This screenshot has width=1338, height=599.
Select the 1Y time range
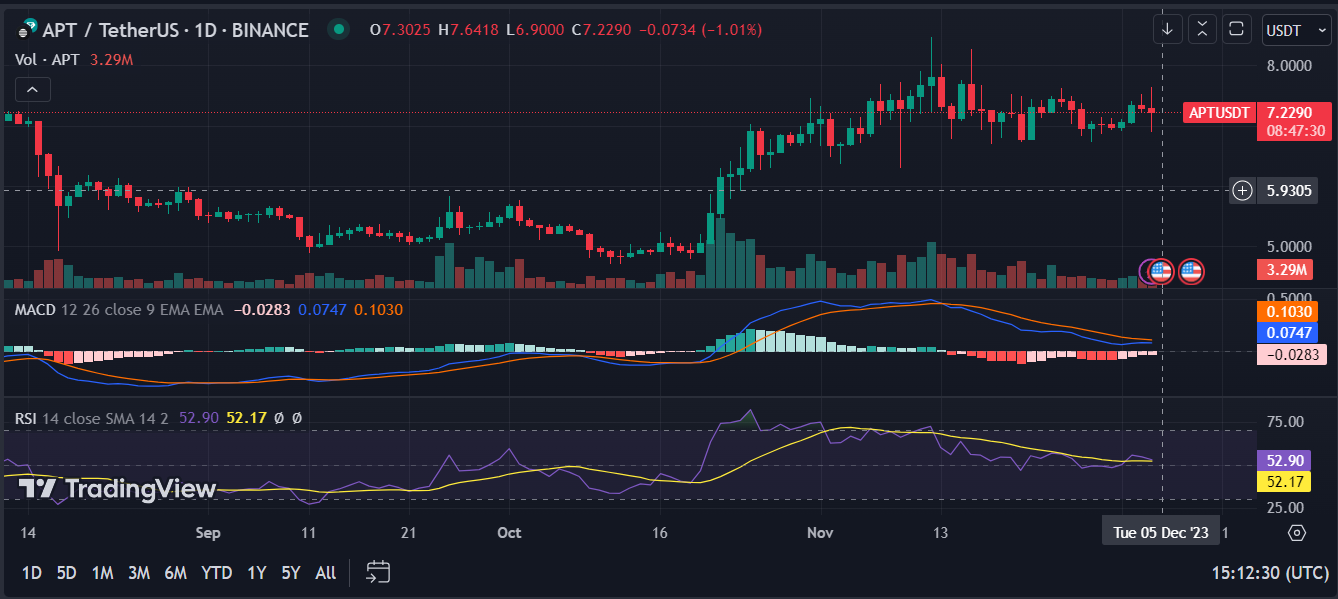(x=257, y=573)
